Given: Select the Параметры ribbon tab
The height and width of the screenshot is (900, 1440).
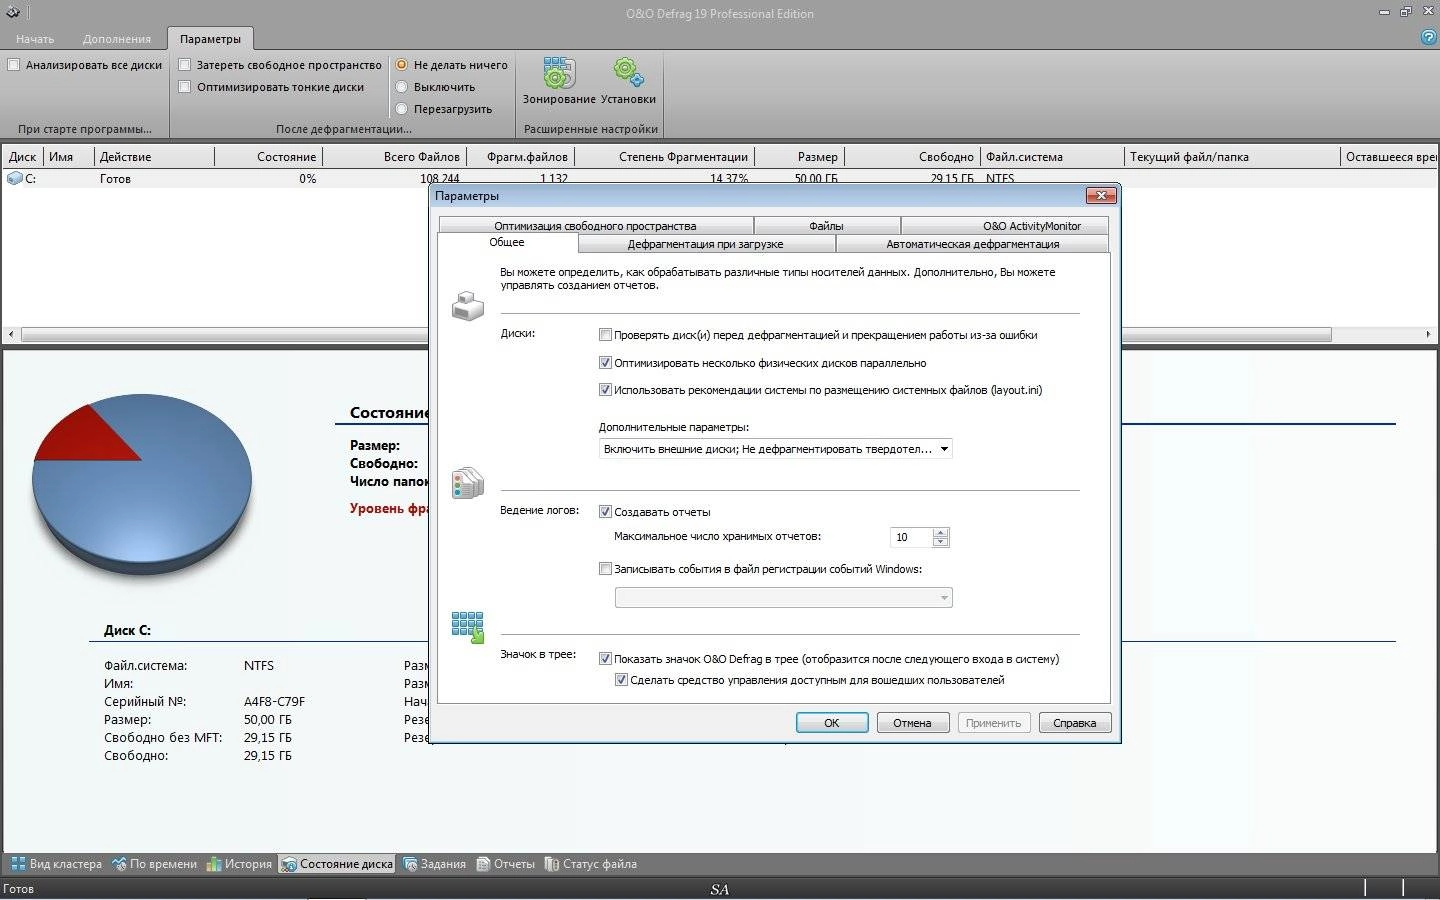Looking at the screenshot, I should tap(210, 39).
